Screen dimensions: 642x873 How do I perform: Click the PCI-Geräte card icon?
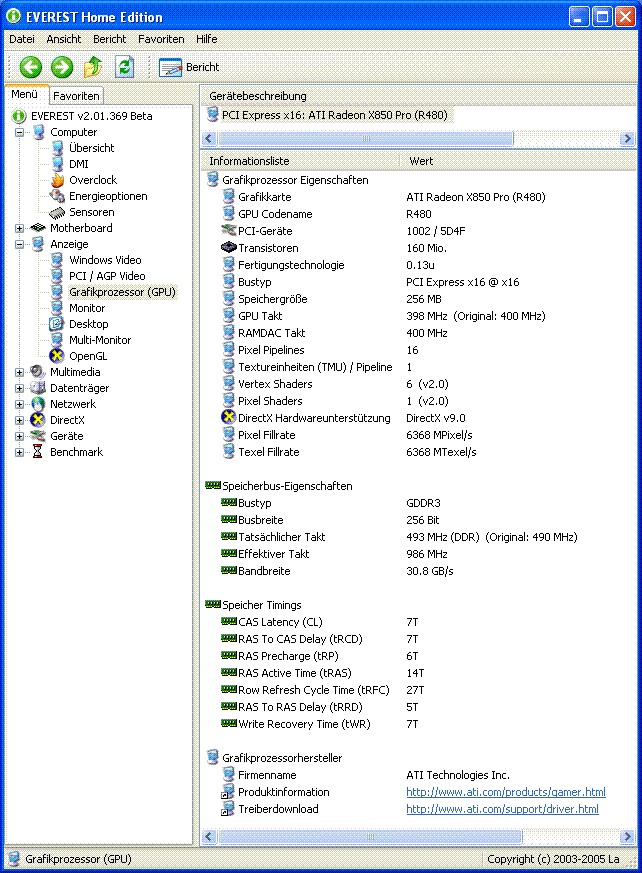tap(228, 230)
